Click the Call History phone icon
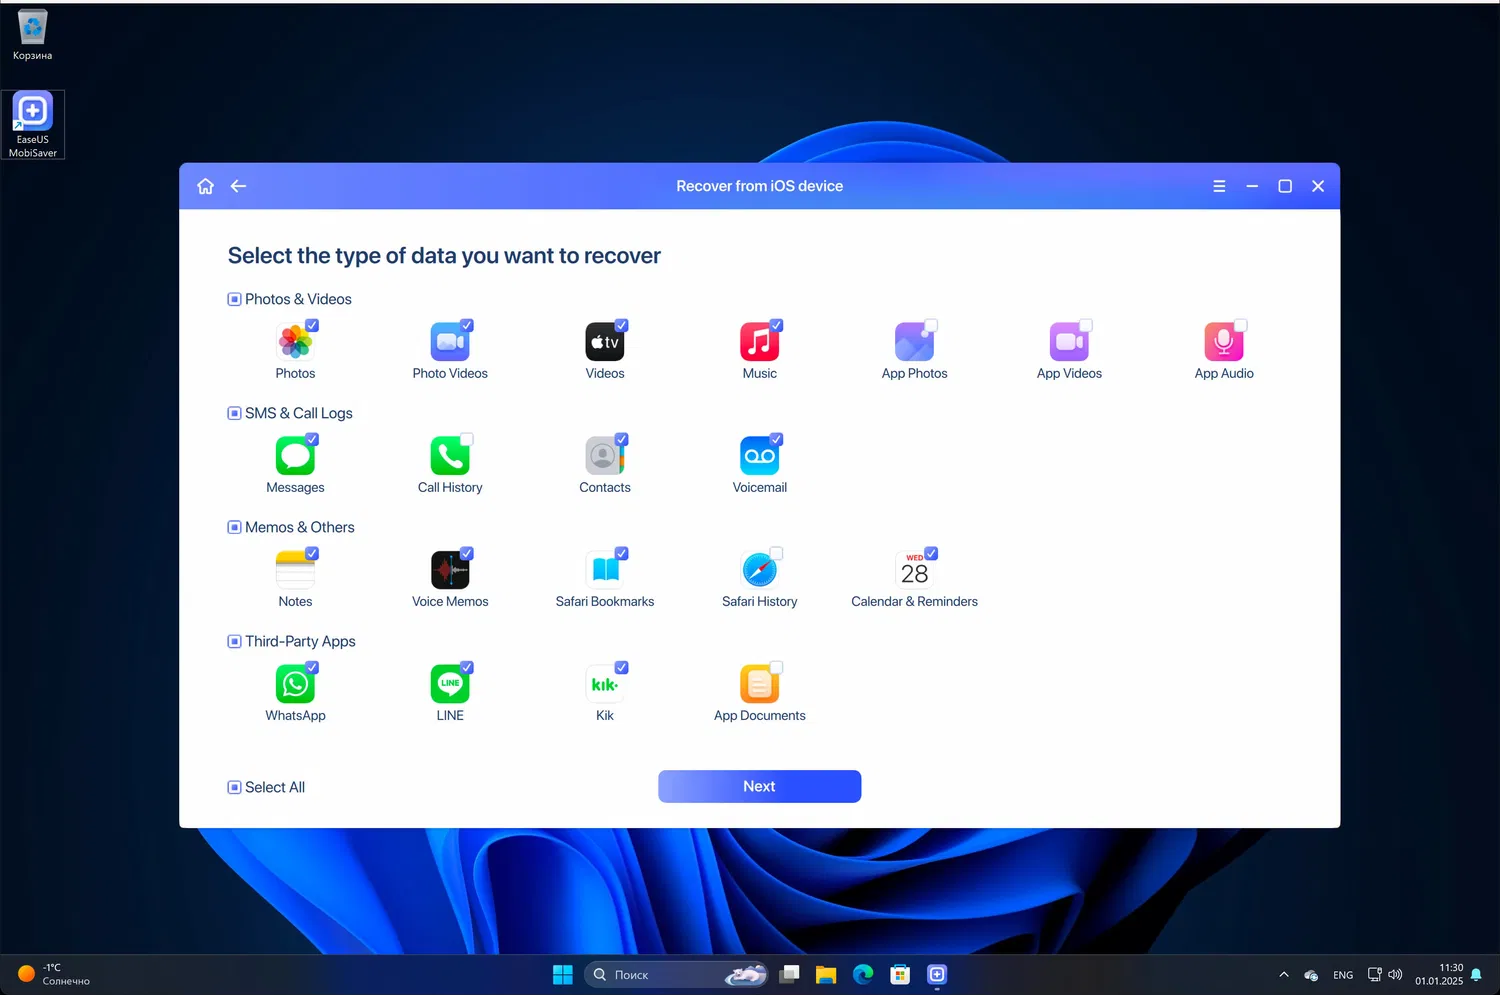The width and height of the screenshot is (1500, 995). (450, 456)
